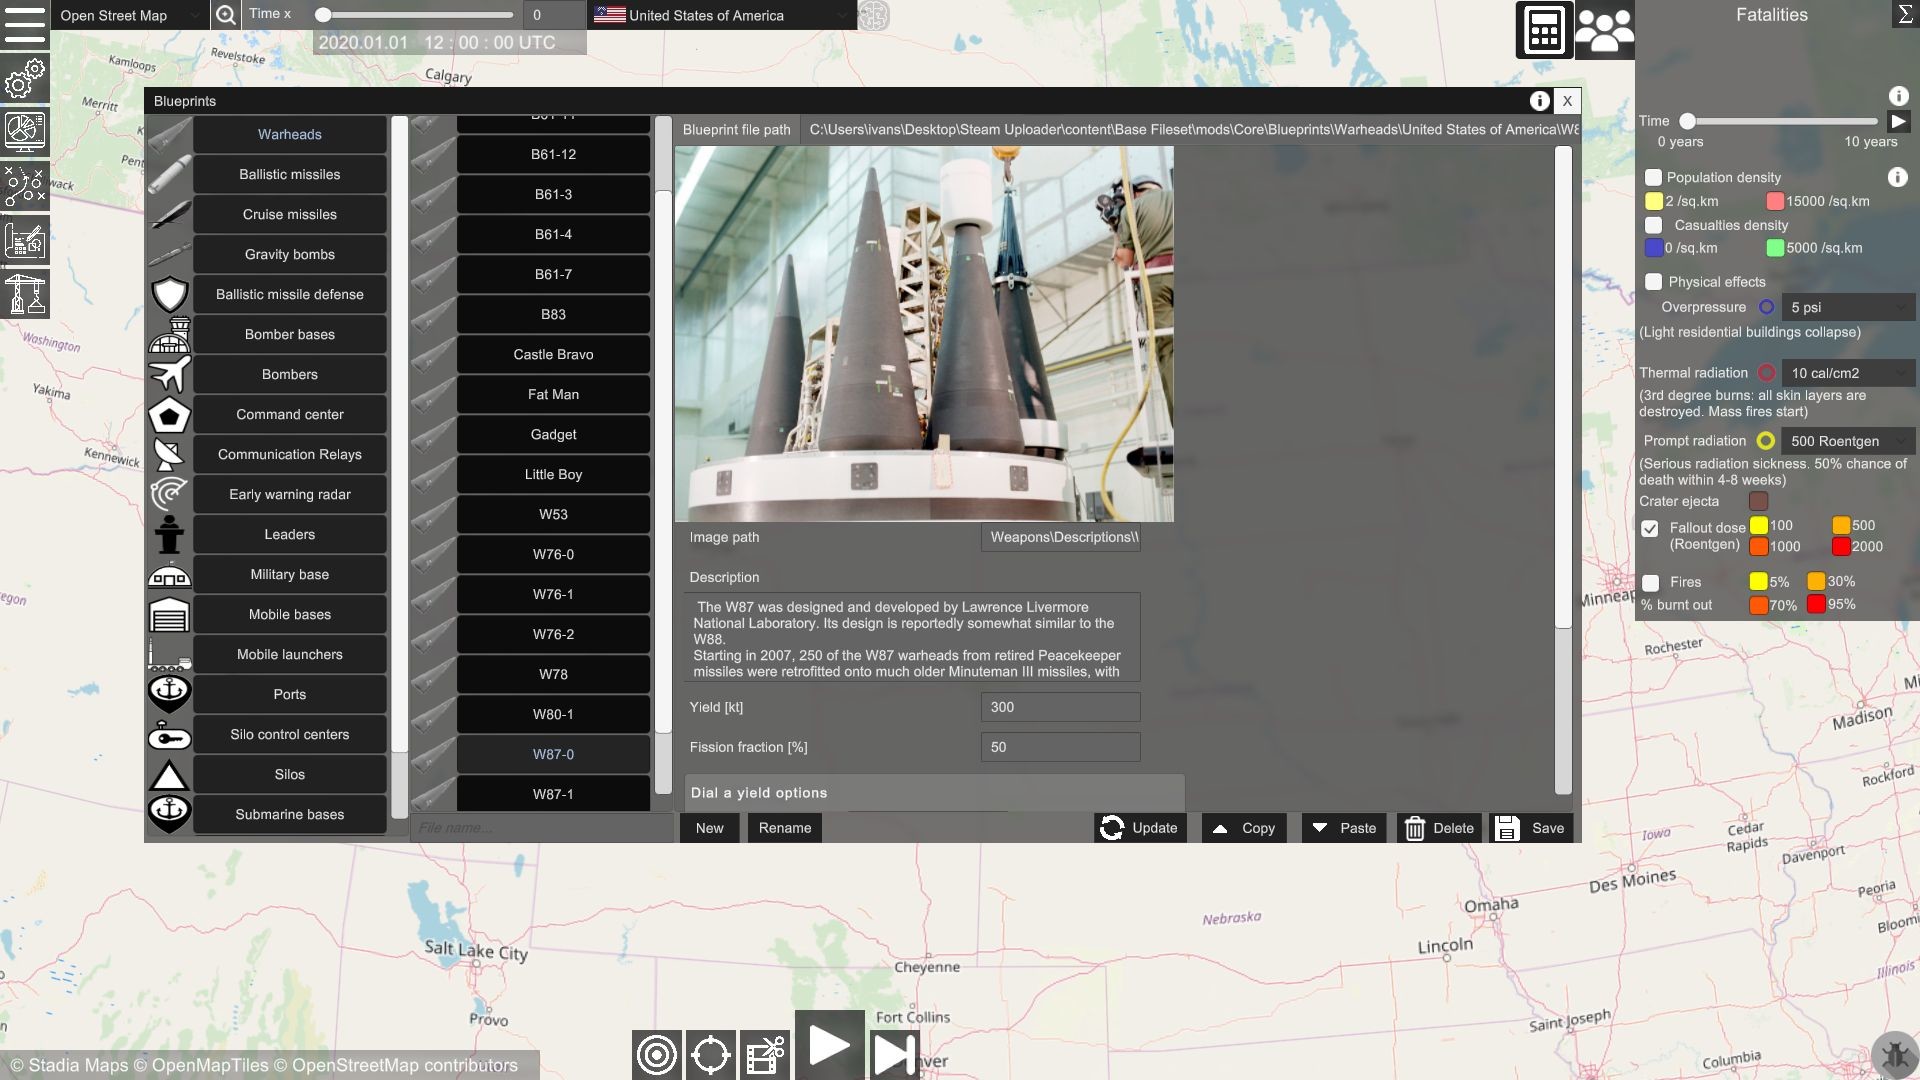This screenshot has width=1920, height=1080.
Task: Click the silo control centers sidebar icon
Action: pyautogui.click(x=169, y=735)
